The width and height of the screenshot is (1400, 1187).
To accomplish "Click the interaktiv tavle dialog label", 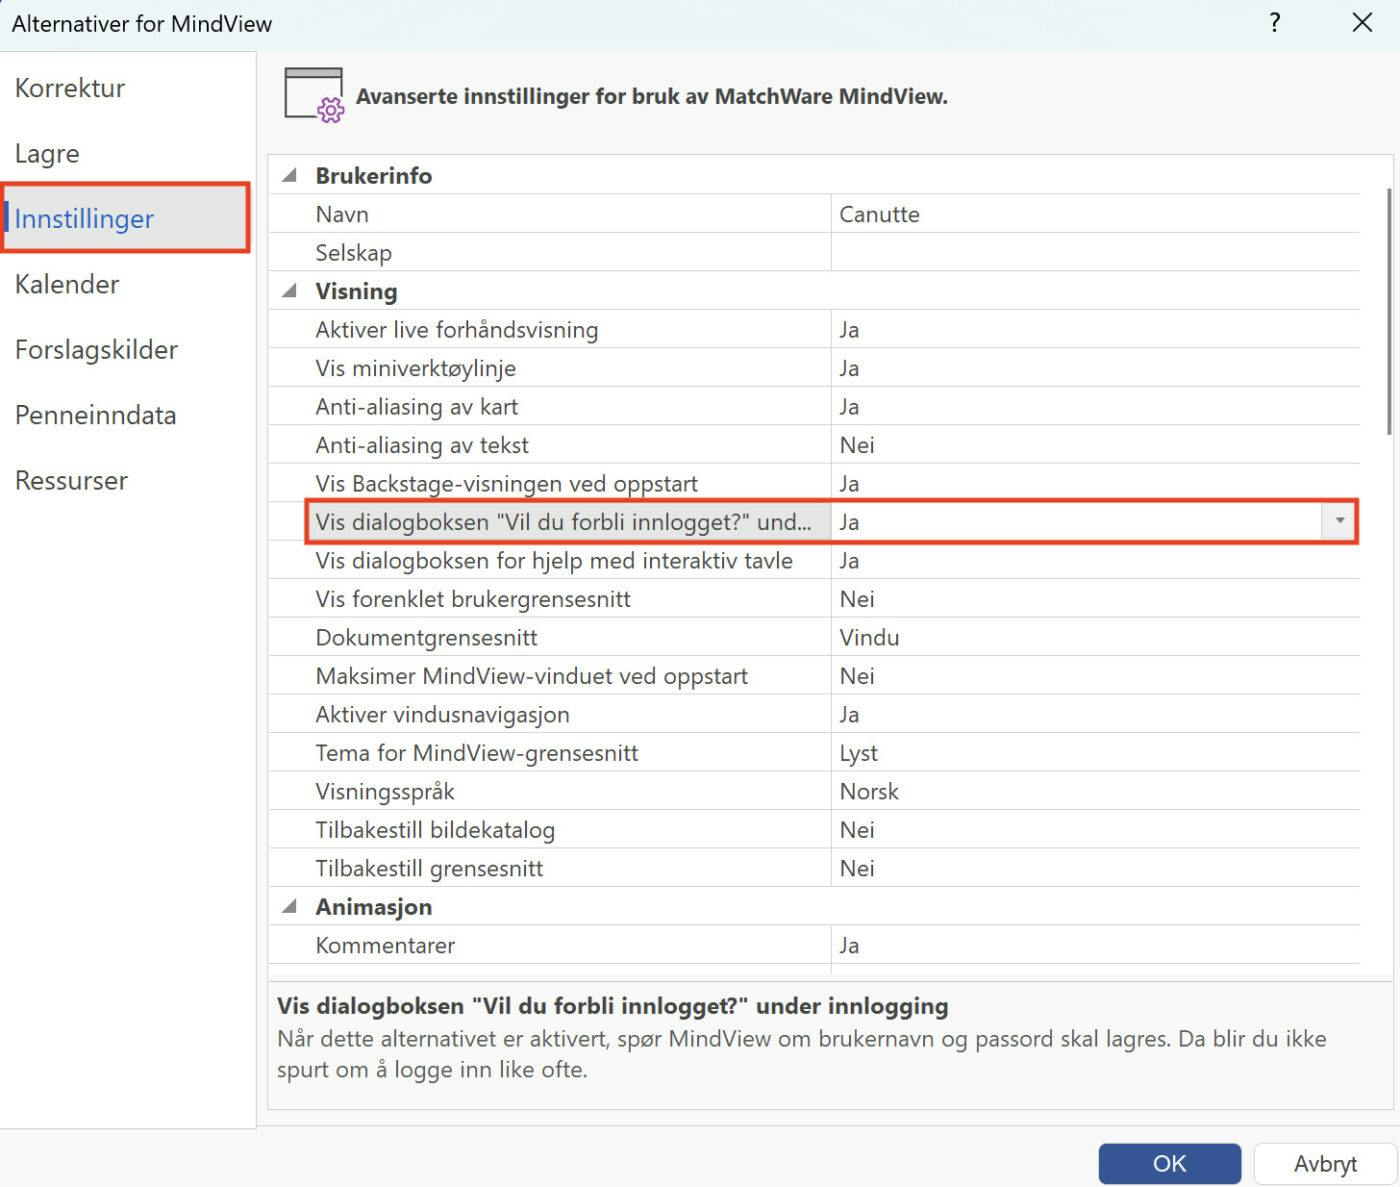I will pos(554,560).
